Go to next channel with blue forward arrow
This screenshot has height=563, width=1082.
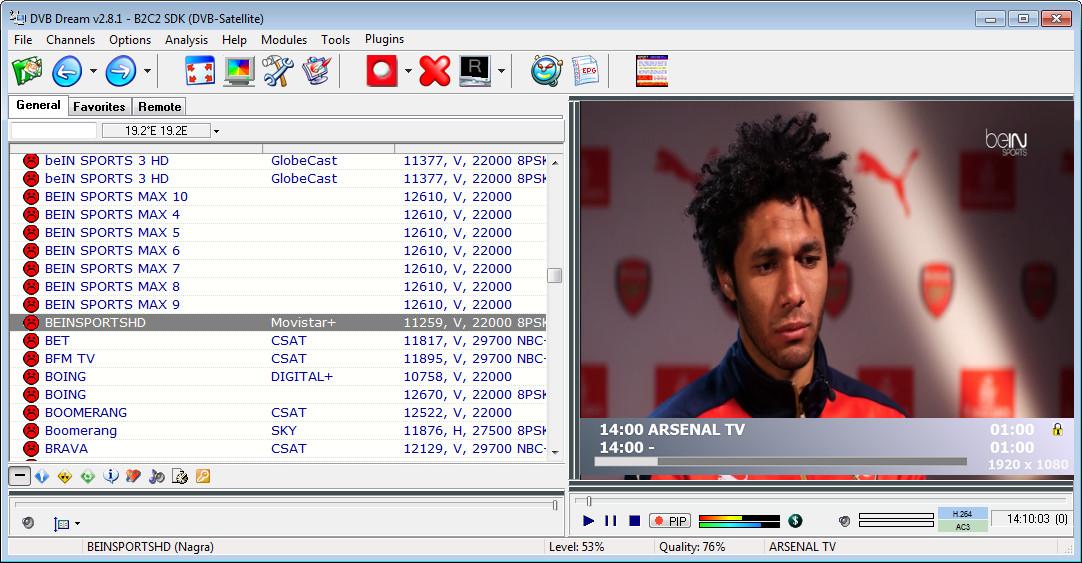pos(121,70)
